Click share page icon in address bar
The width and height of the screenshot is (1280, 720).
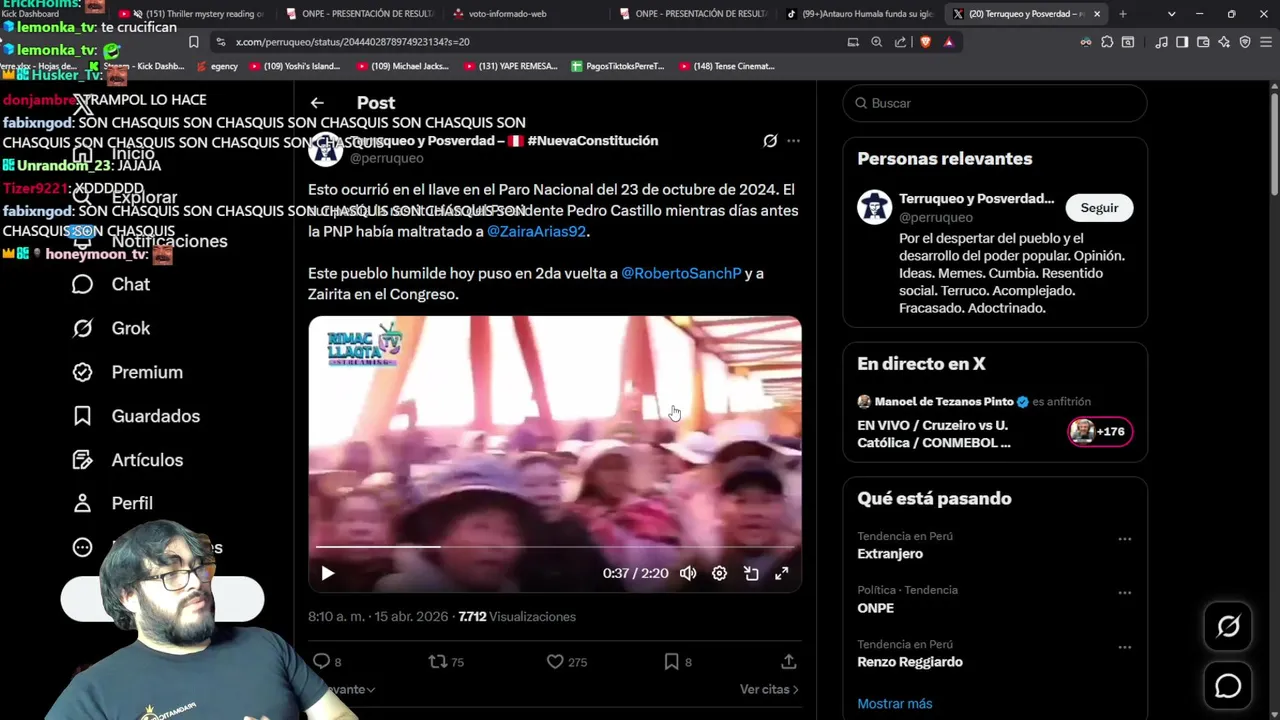click(x=901, y=42)
